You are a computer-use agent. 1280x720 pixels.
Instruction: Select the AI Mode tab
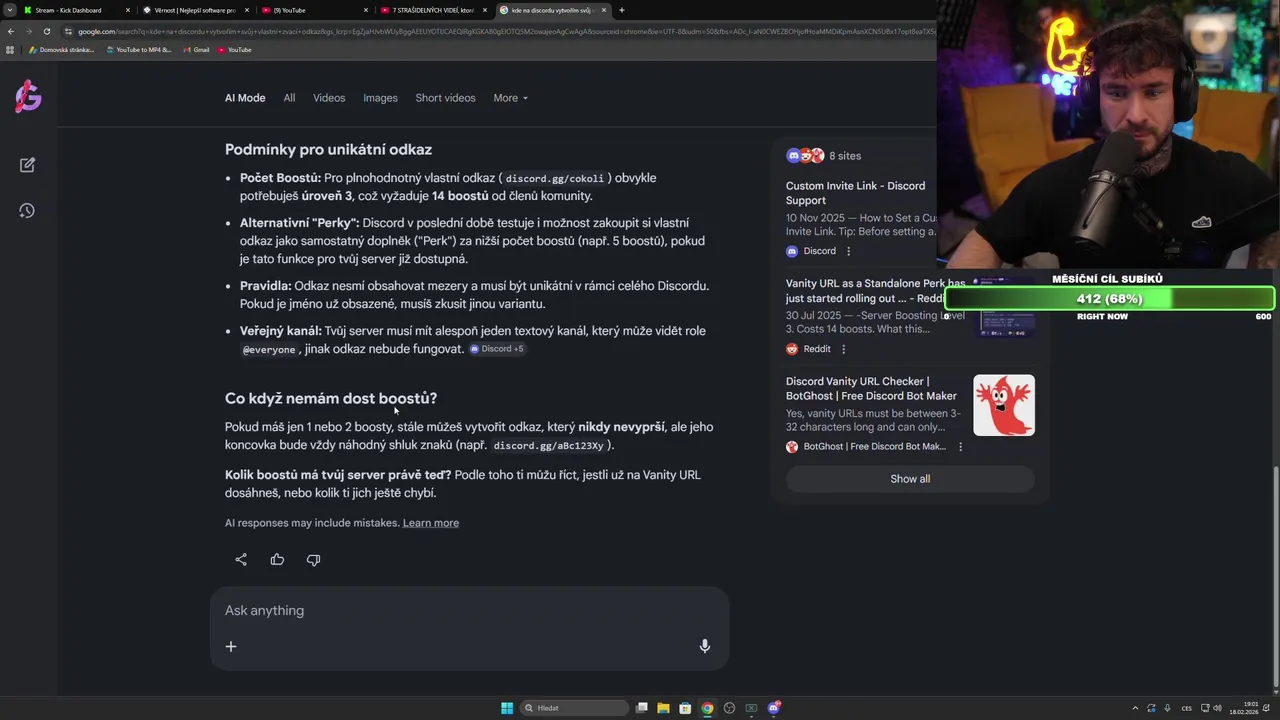[x=245, y=98]
